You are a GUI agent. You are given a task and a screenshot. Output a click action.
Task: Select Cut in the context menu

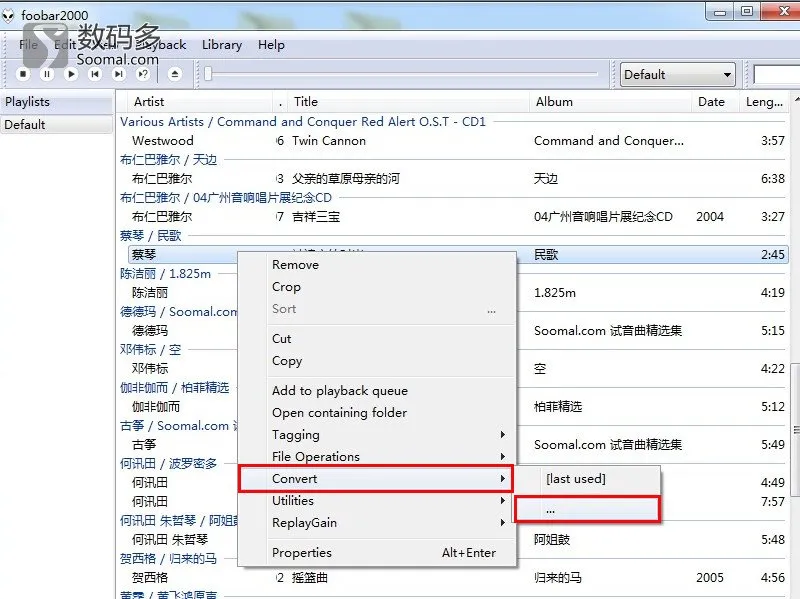point(377,339)
